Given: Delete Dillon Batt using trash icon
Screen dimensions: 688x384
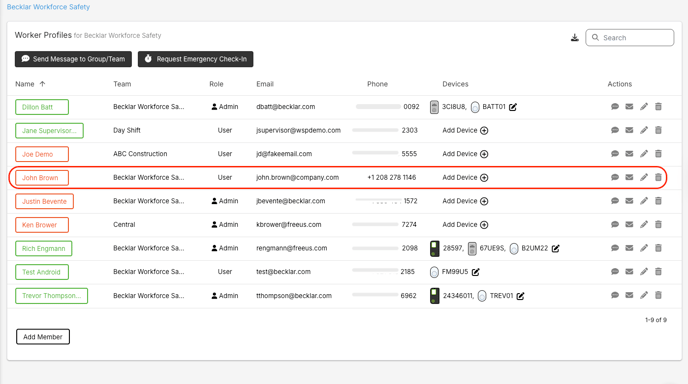Looking at the screenshot, I should point(658,107).
